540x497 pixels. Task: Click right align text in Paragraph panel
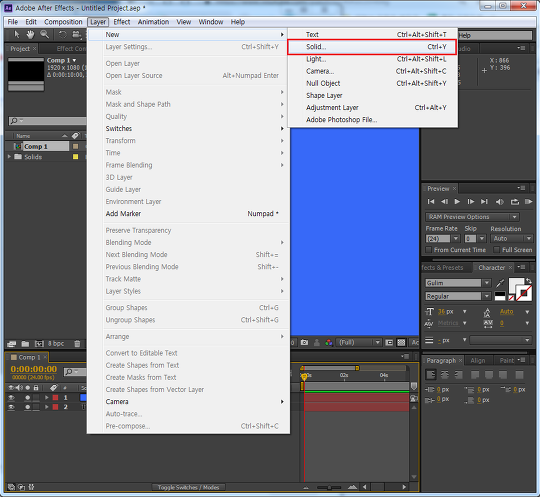[x=458, y=374]
